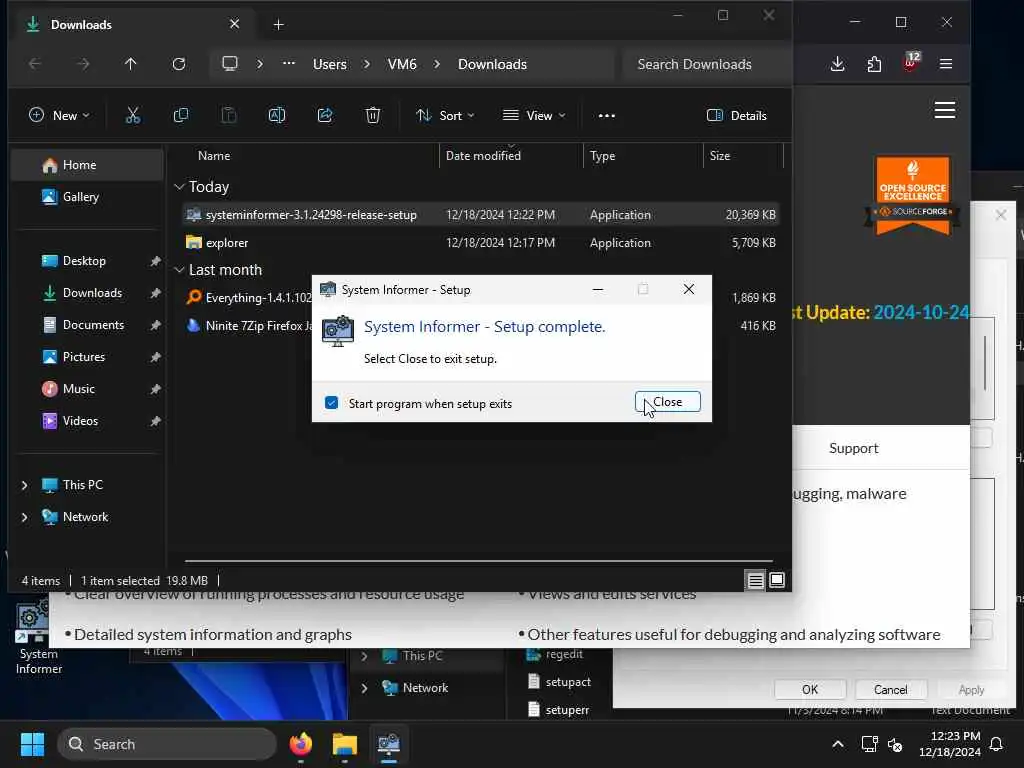Open a new Explorer tab with plus

point(278,25)
